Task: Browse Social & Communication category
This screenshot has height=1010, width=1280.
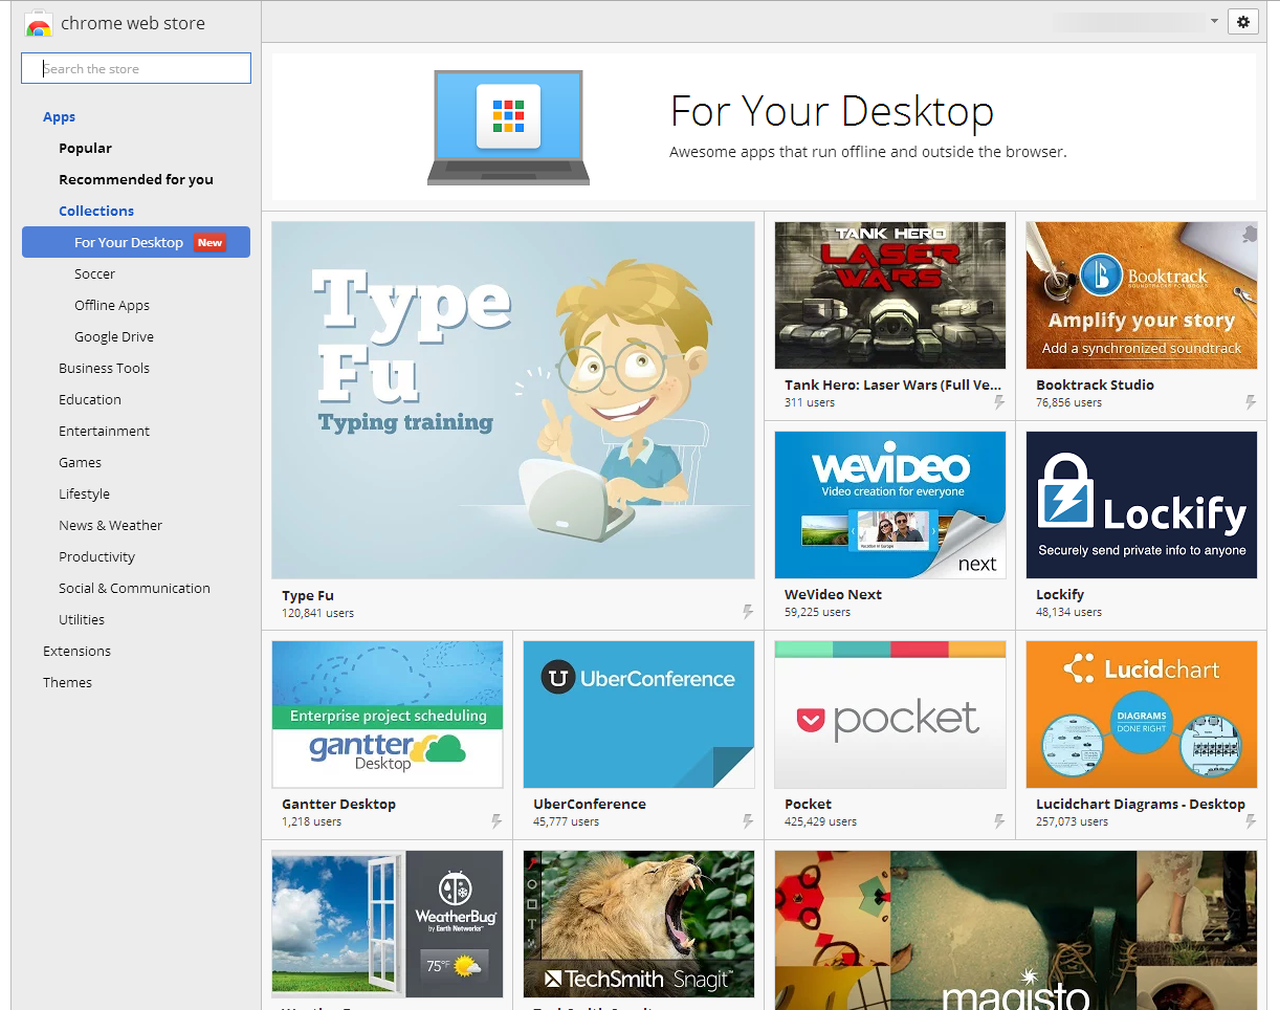Action: pos(134,588)
